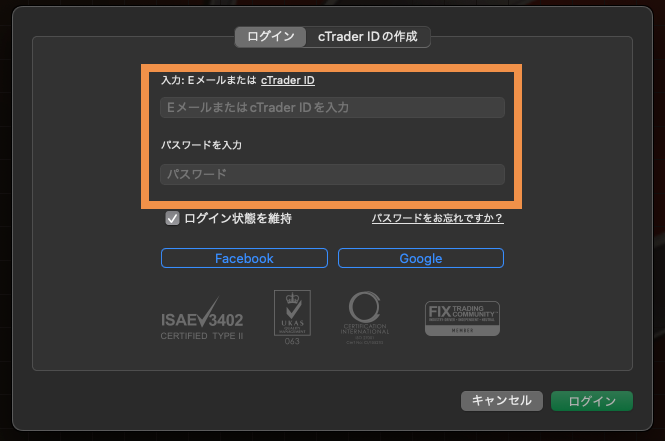Viewport: 665px width, 441px height.
Task: Click the Certification International circular logo
Action: [365, 318]
